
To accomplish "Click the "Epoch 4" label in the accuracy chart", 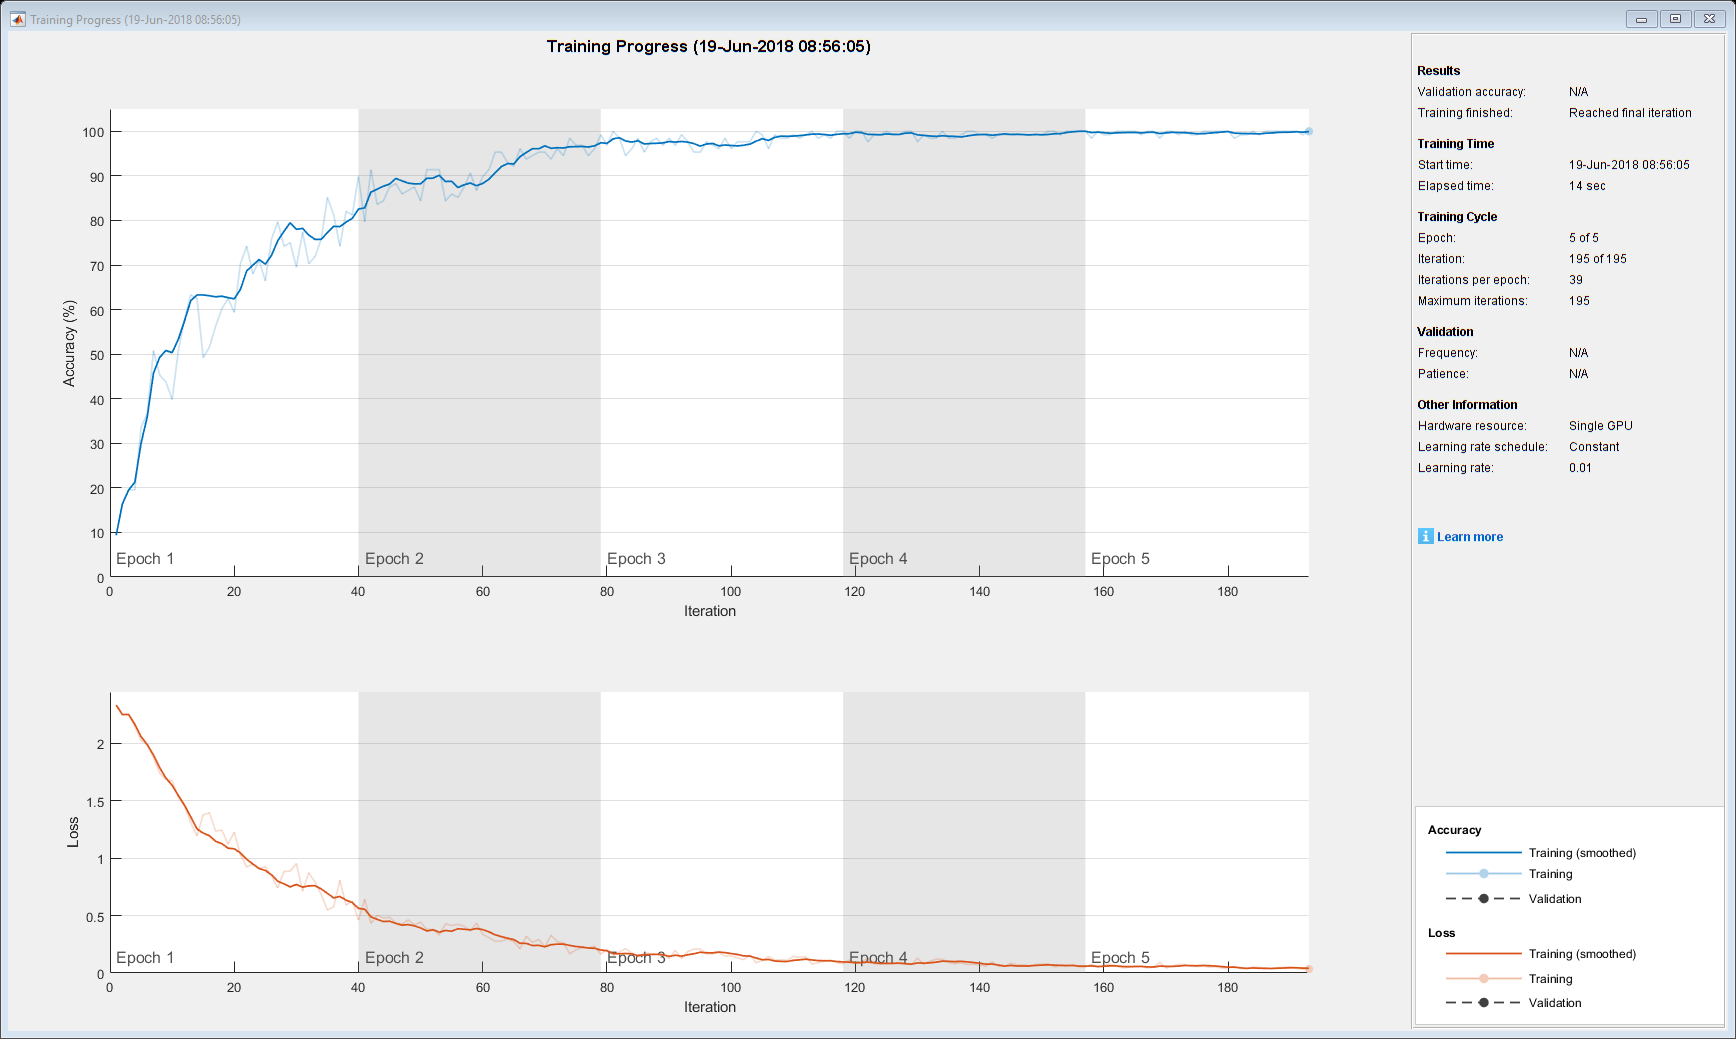I will point(878,559).
